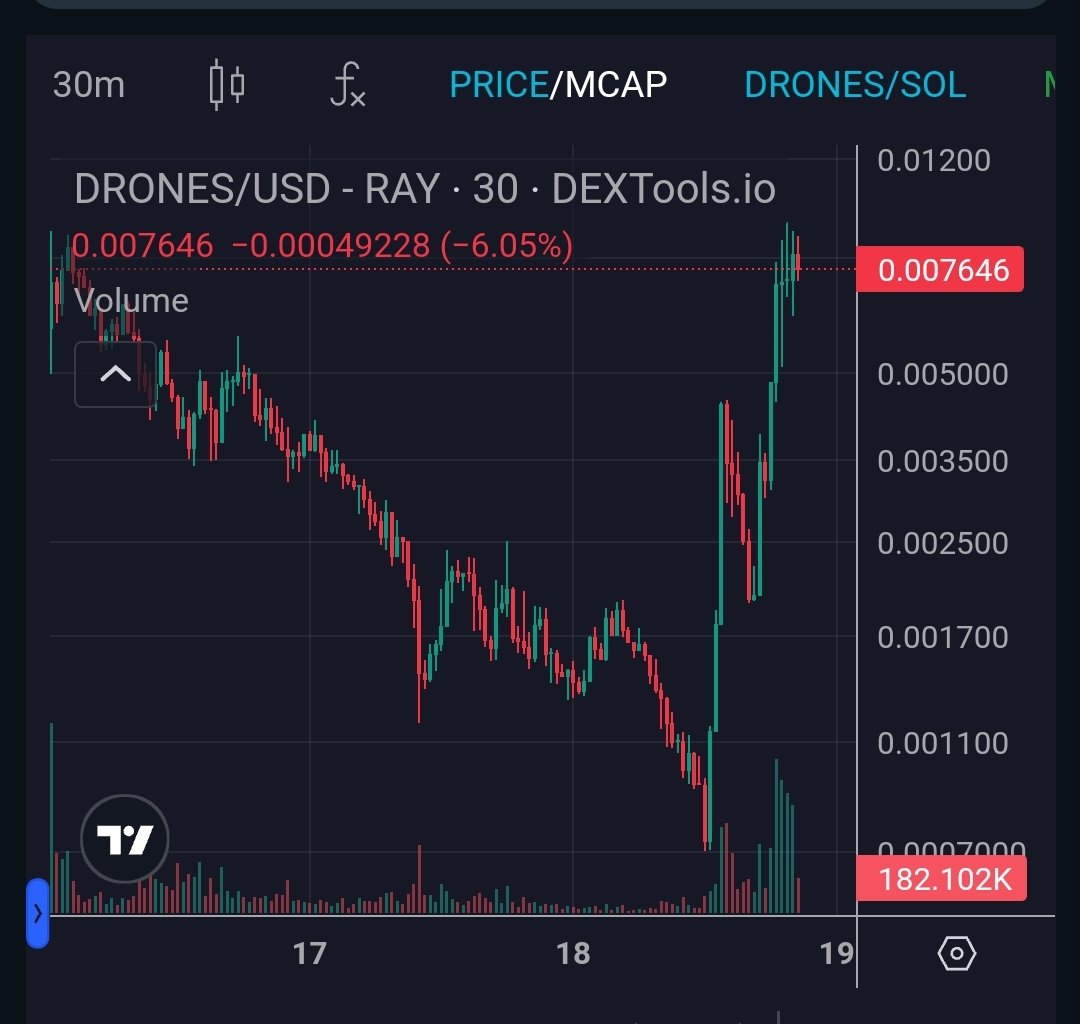1080x1024 pixels.
Task: Click the 0.003500 price axis value
Action: click(943, 461)
